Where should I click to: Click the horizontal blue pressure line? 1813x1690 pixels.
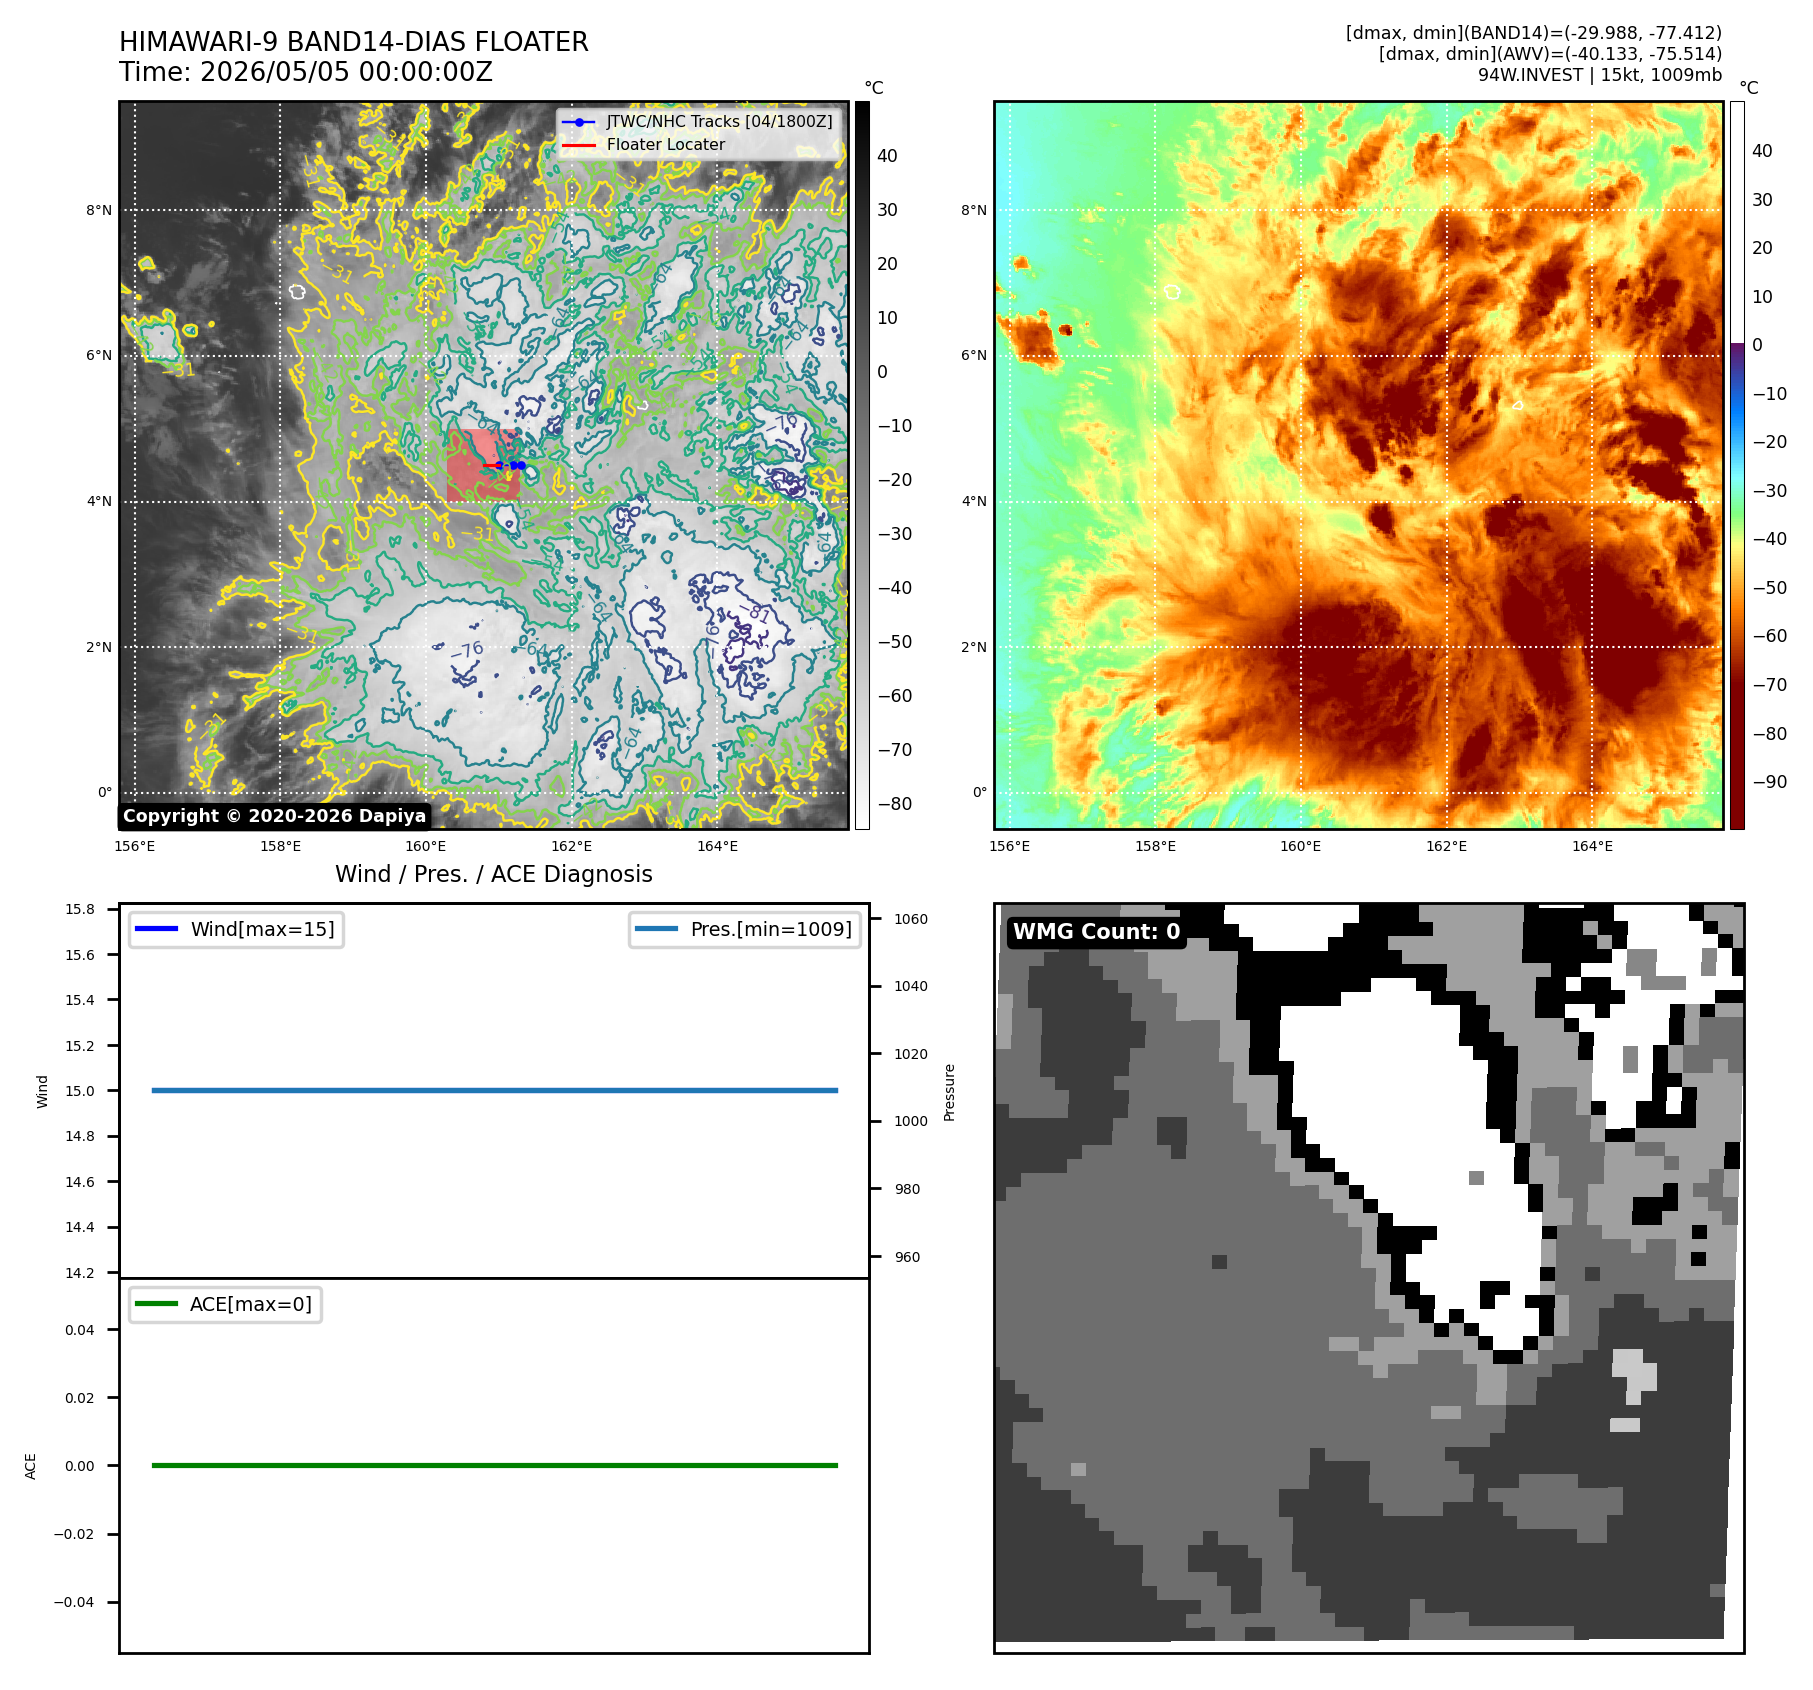(x=495, y=1090)
